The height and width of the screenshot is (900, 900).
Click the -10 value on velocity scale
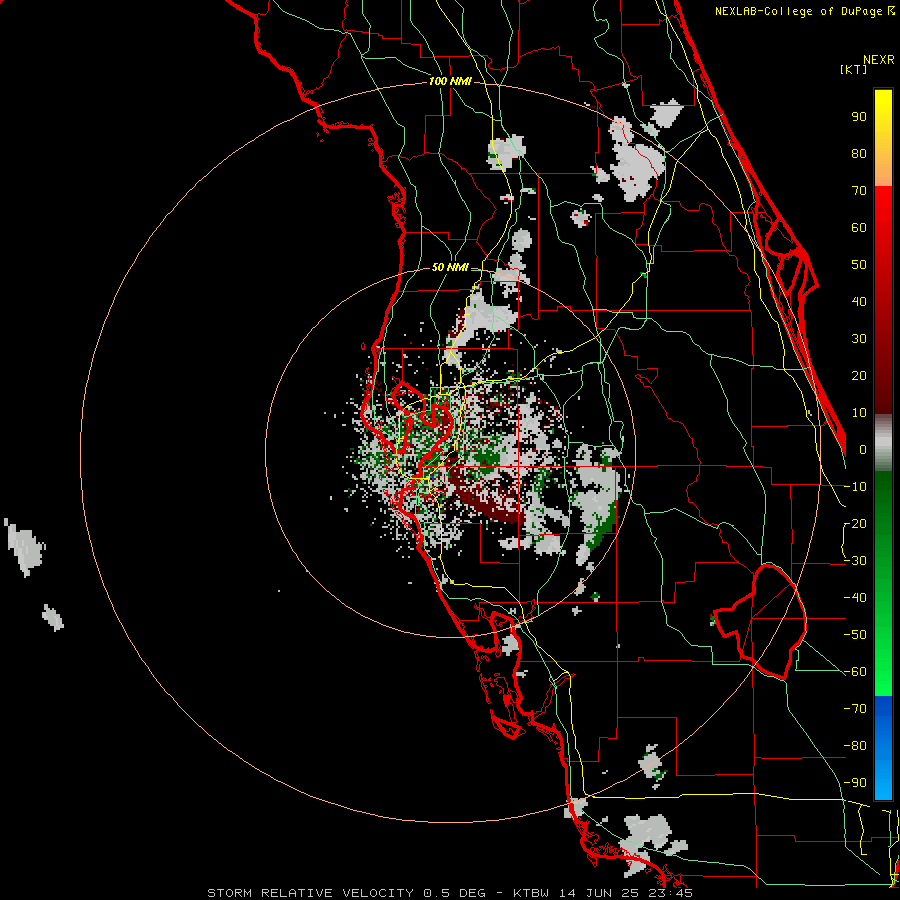855,487
